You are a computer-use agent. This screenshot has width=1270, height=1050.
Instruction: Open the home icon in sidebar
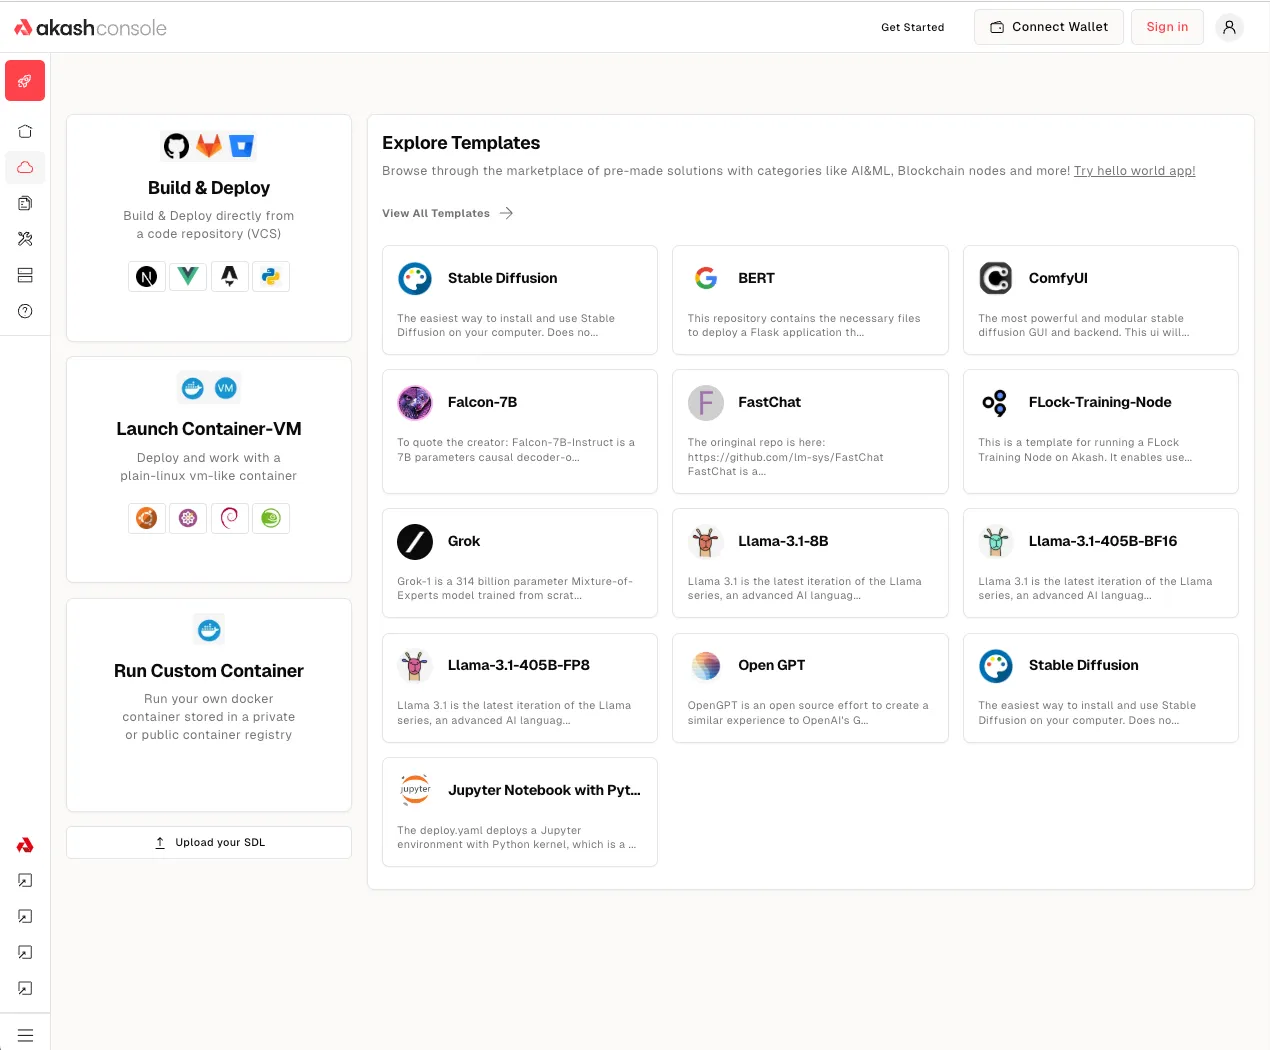25,131
